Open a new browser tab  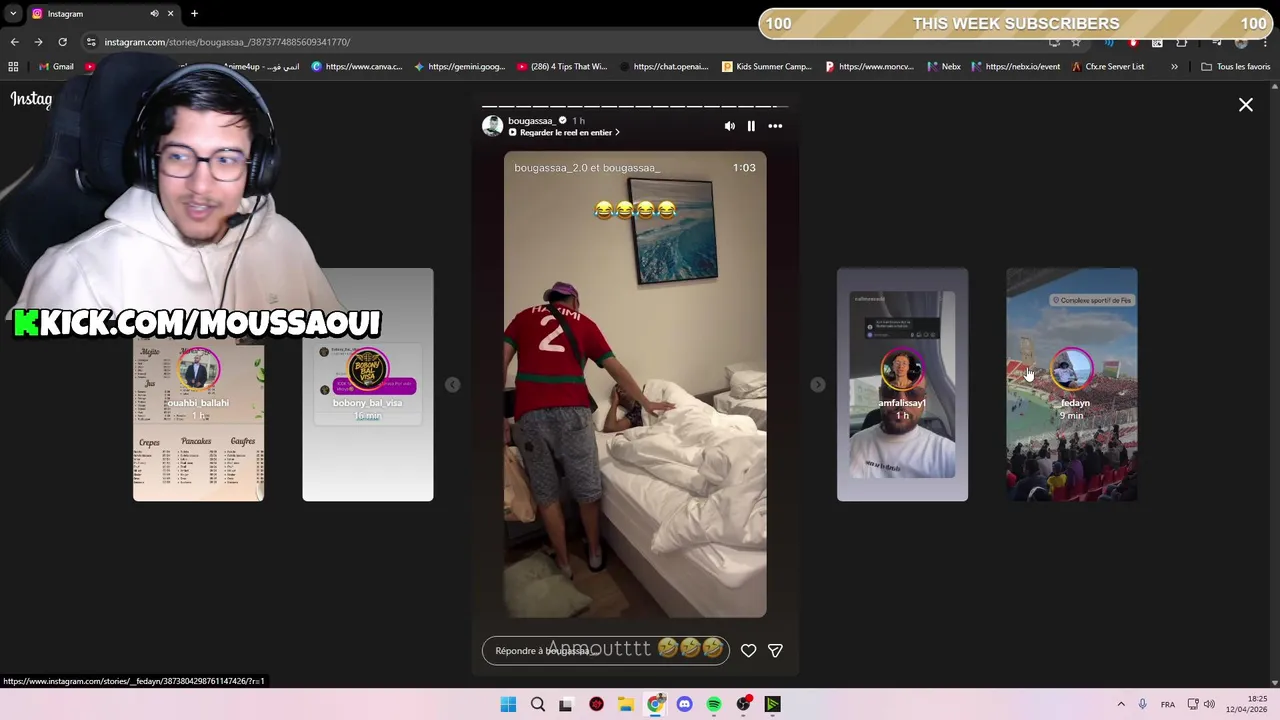tap(194, 14)
